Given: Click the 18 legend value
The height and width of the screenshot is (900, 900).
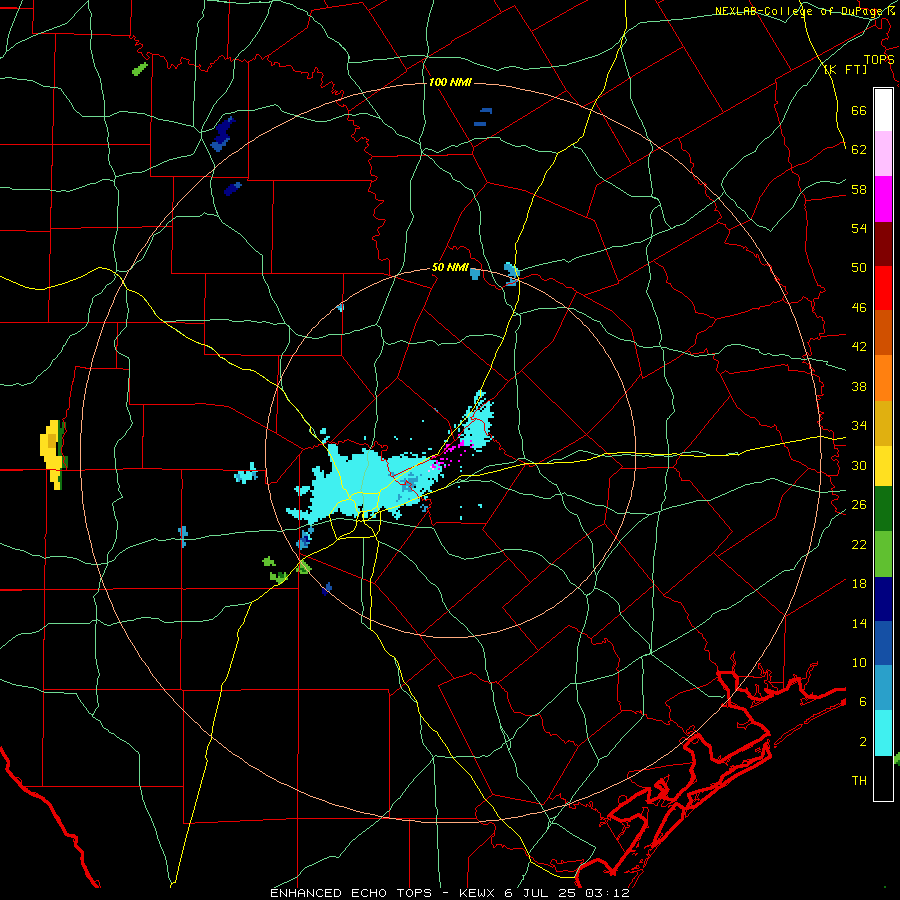Looking at the screenshot, I should point(859,584).
